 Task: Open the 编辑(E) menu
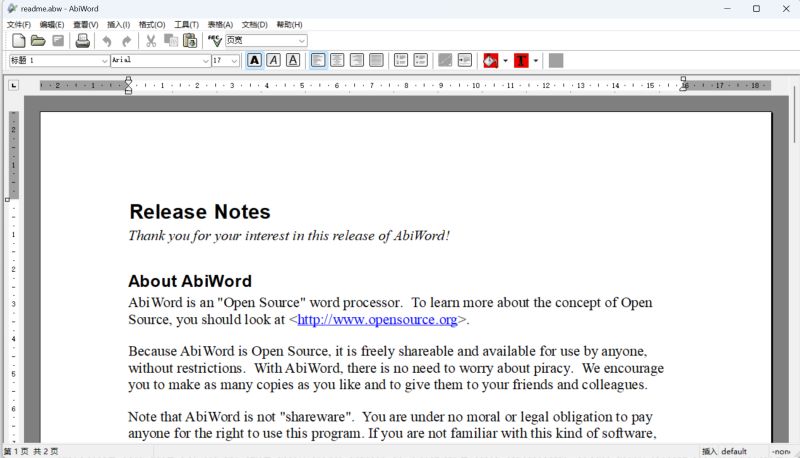[52, 24]
